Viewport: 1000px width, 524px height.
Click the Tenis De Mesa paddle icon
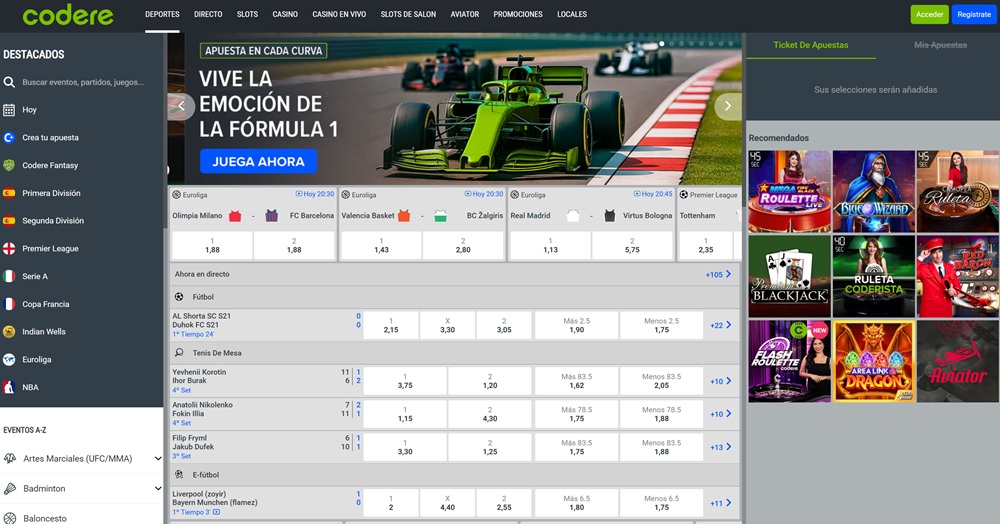click(x=179, y=353)
